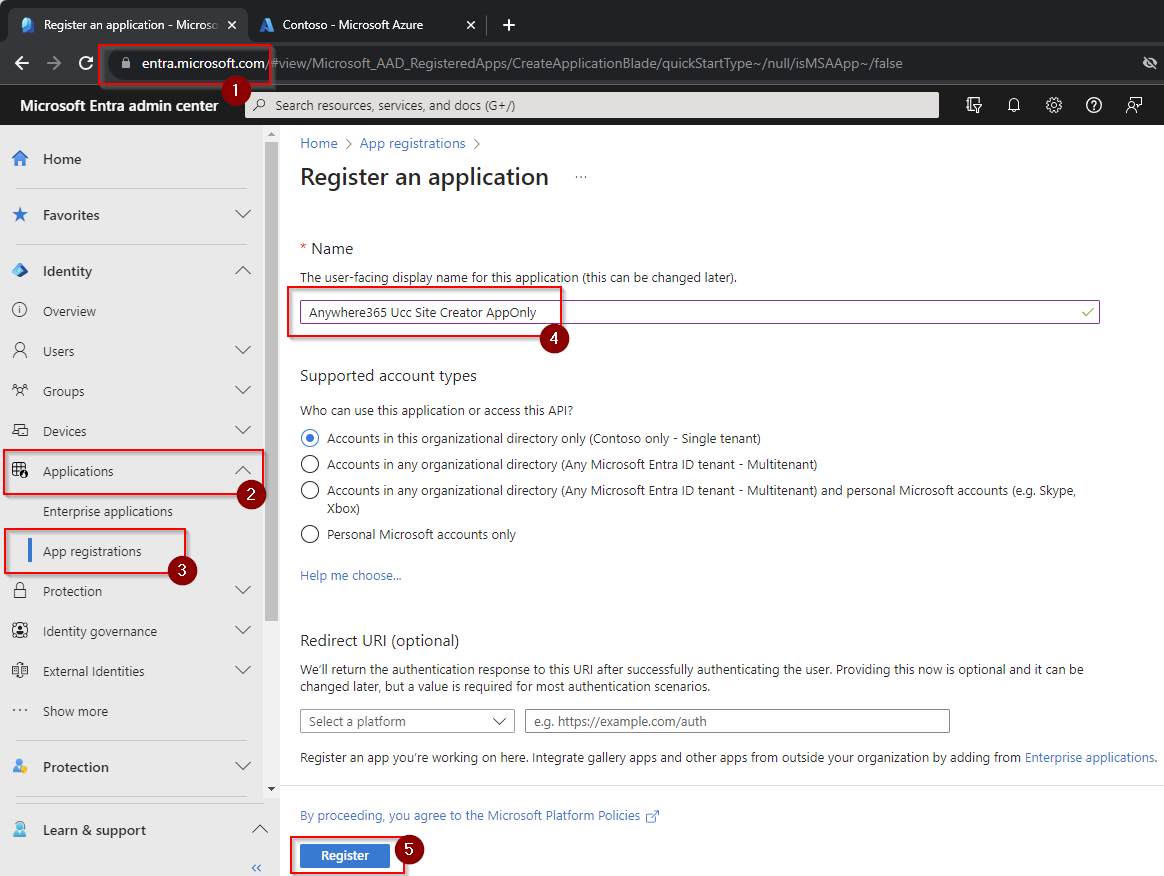The image size is (1164, 876).
Task: Collapse the Learn & support chevron
Action: point(259,829)
